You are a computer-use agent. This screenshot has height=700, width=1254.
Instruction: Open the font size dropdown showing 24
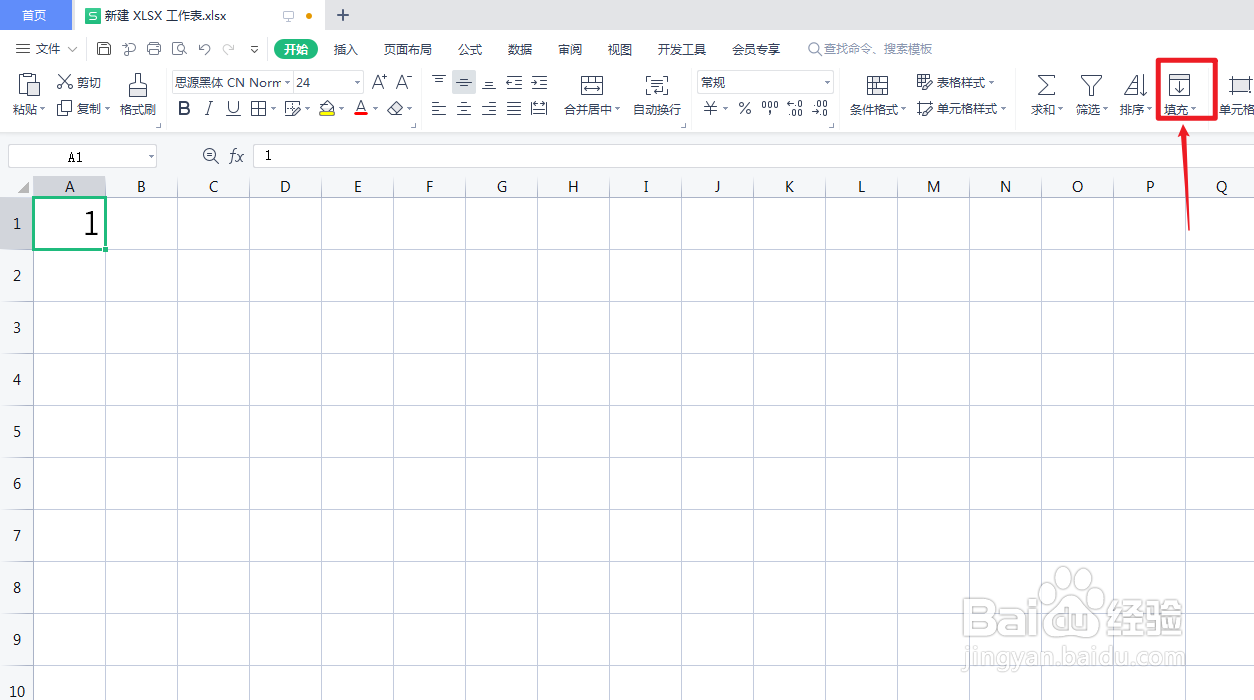tap(357, 83)
